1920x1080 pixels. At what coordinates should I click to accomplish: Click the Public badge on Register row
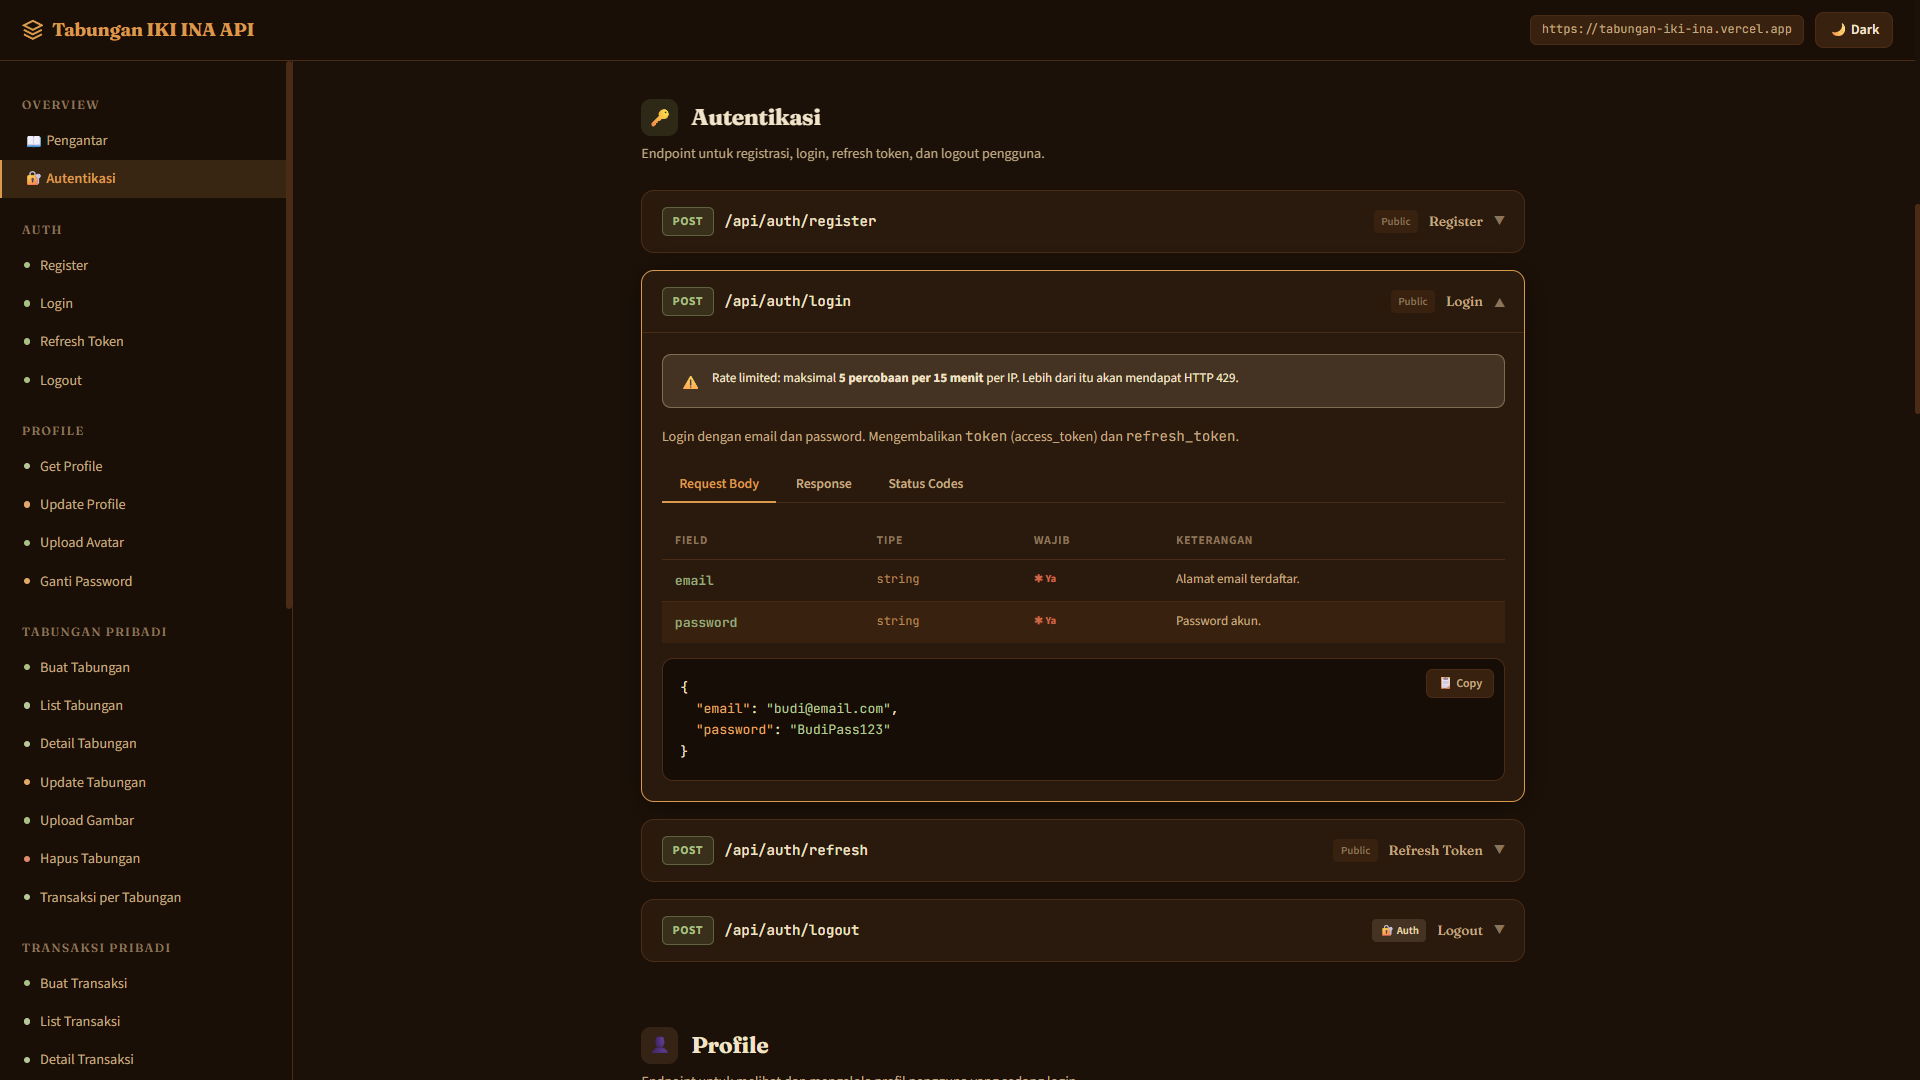coord(1396,222)
